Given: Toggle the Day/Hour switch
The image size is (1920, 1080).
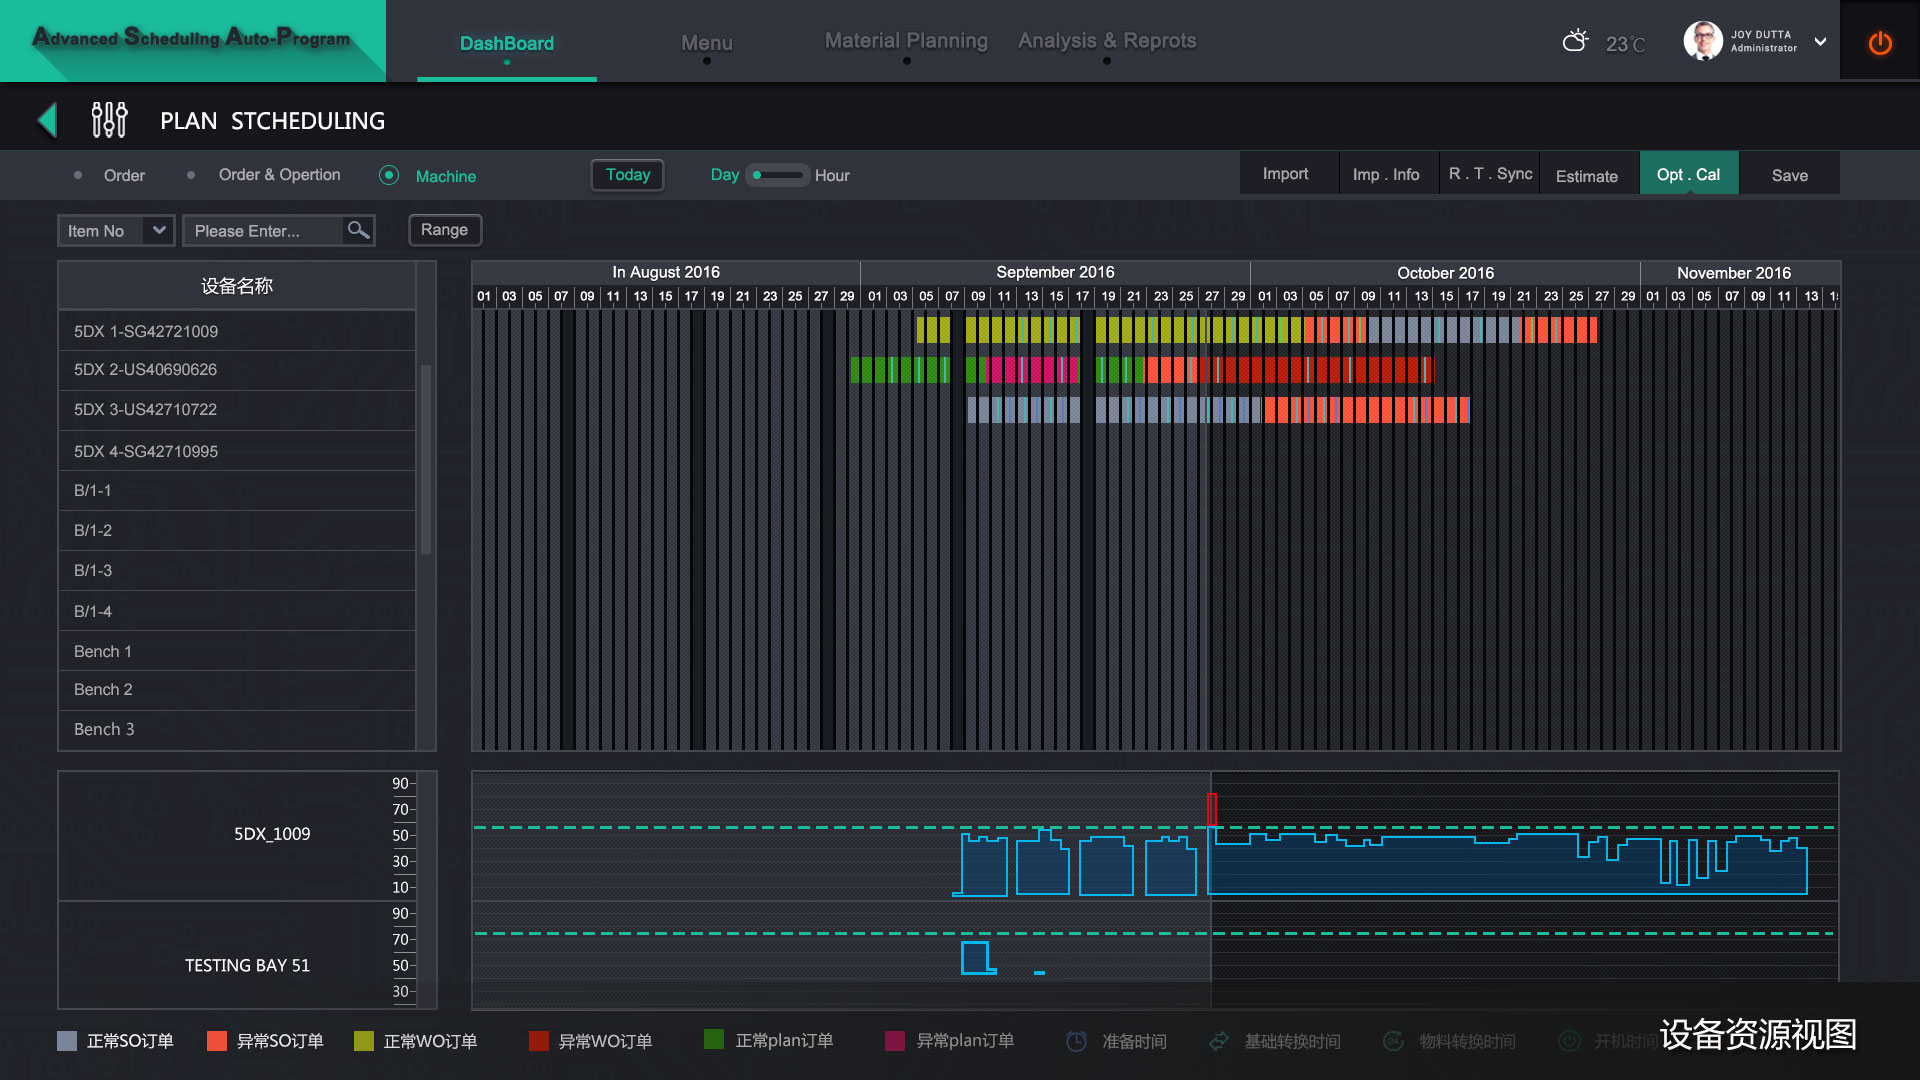Looking at the screenshot, I should tap(777, 175).
